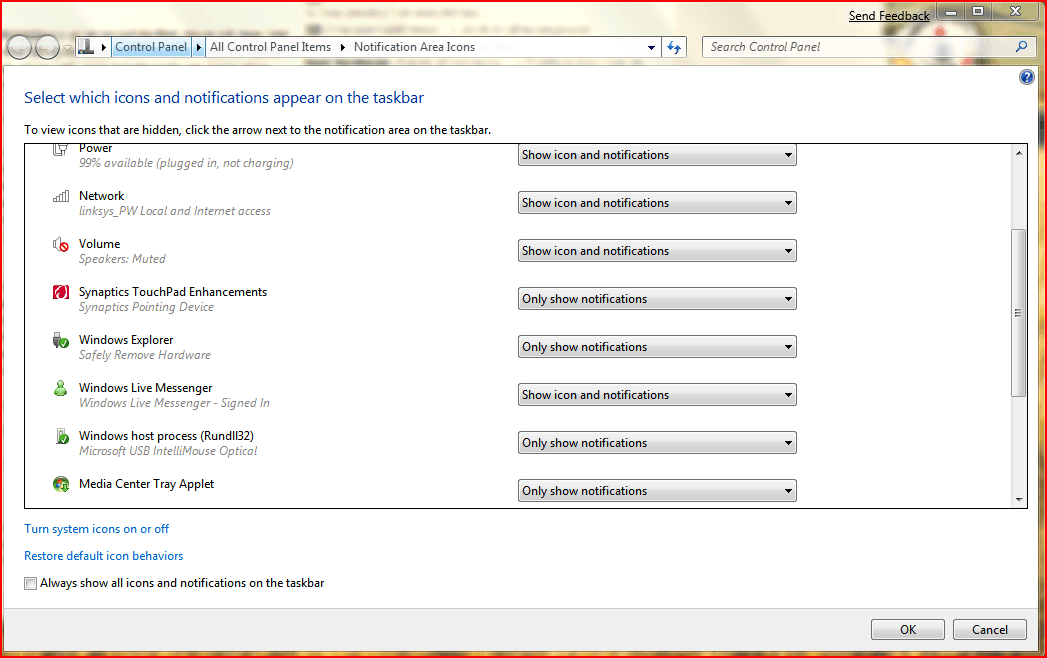Click list scrollbar up arrow

(x=1019, y=153)
